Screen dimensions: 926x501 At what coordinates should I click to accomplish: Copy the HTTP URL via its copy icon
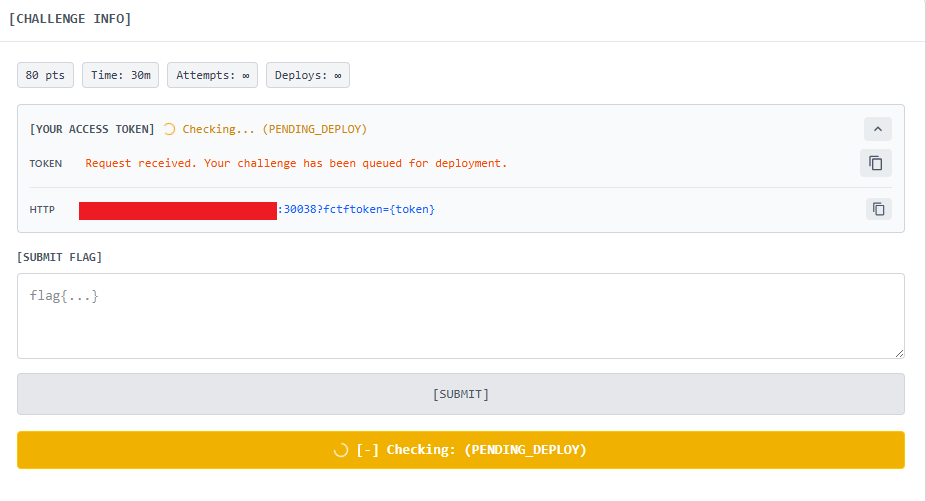click(879, 209)
